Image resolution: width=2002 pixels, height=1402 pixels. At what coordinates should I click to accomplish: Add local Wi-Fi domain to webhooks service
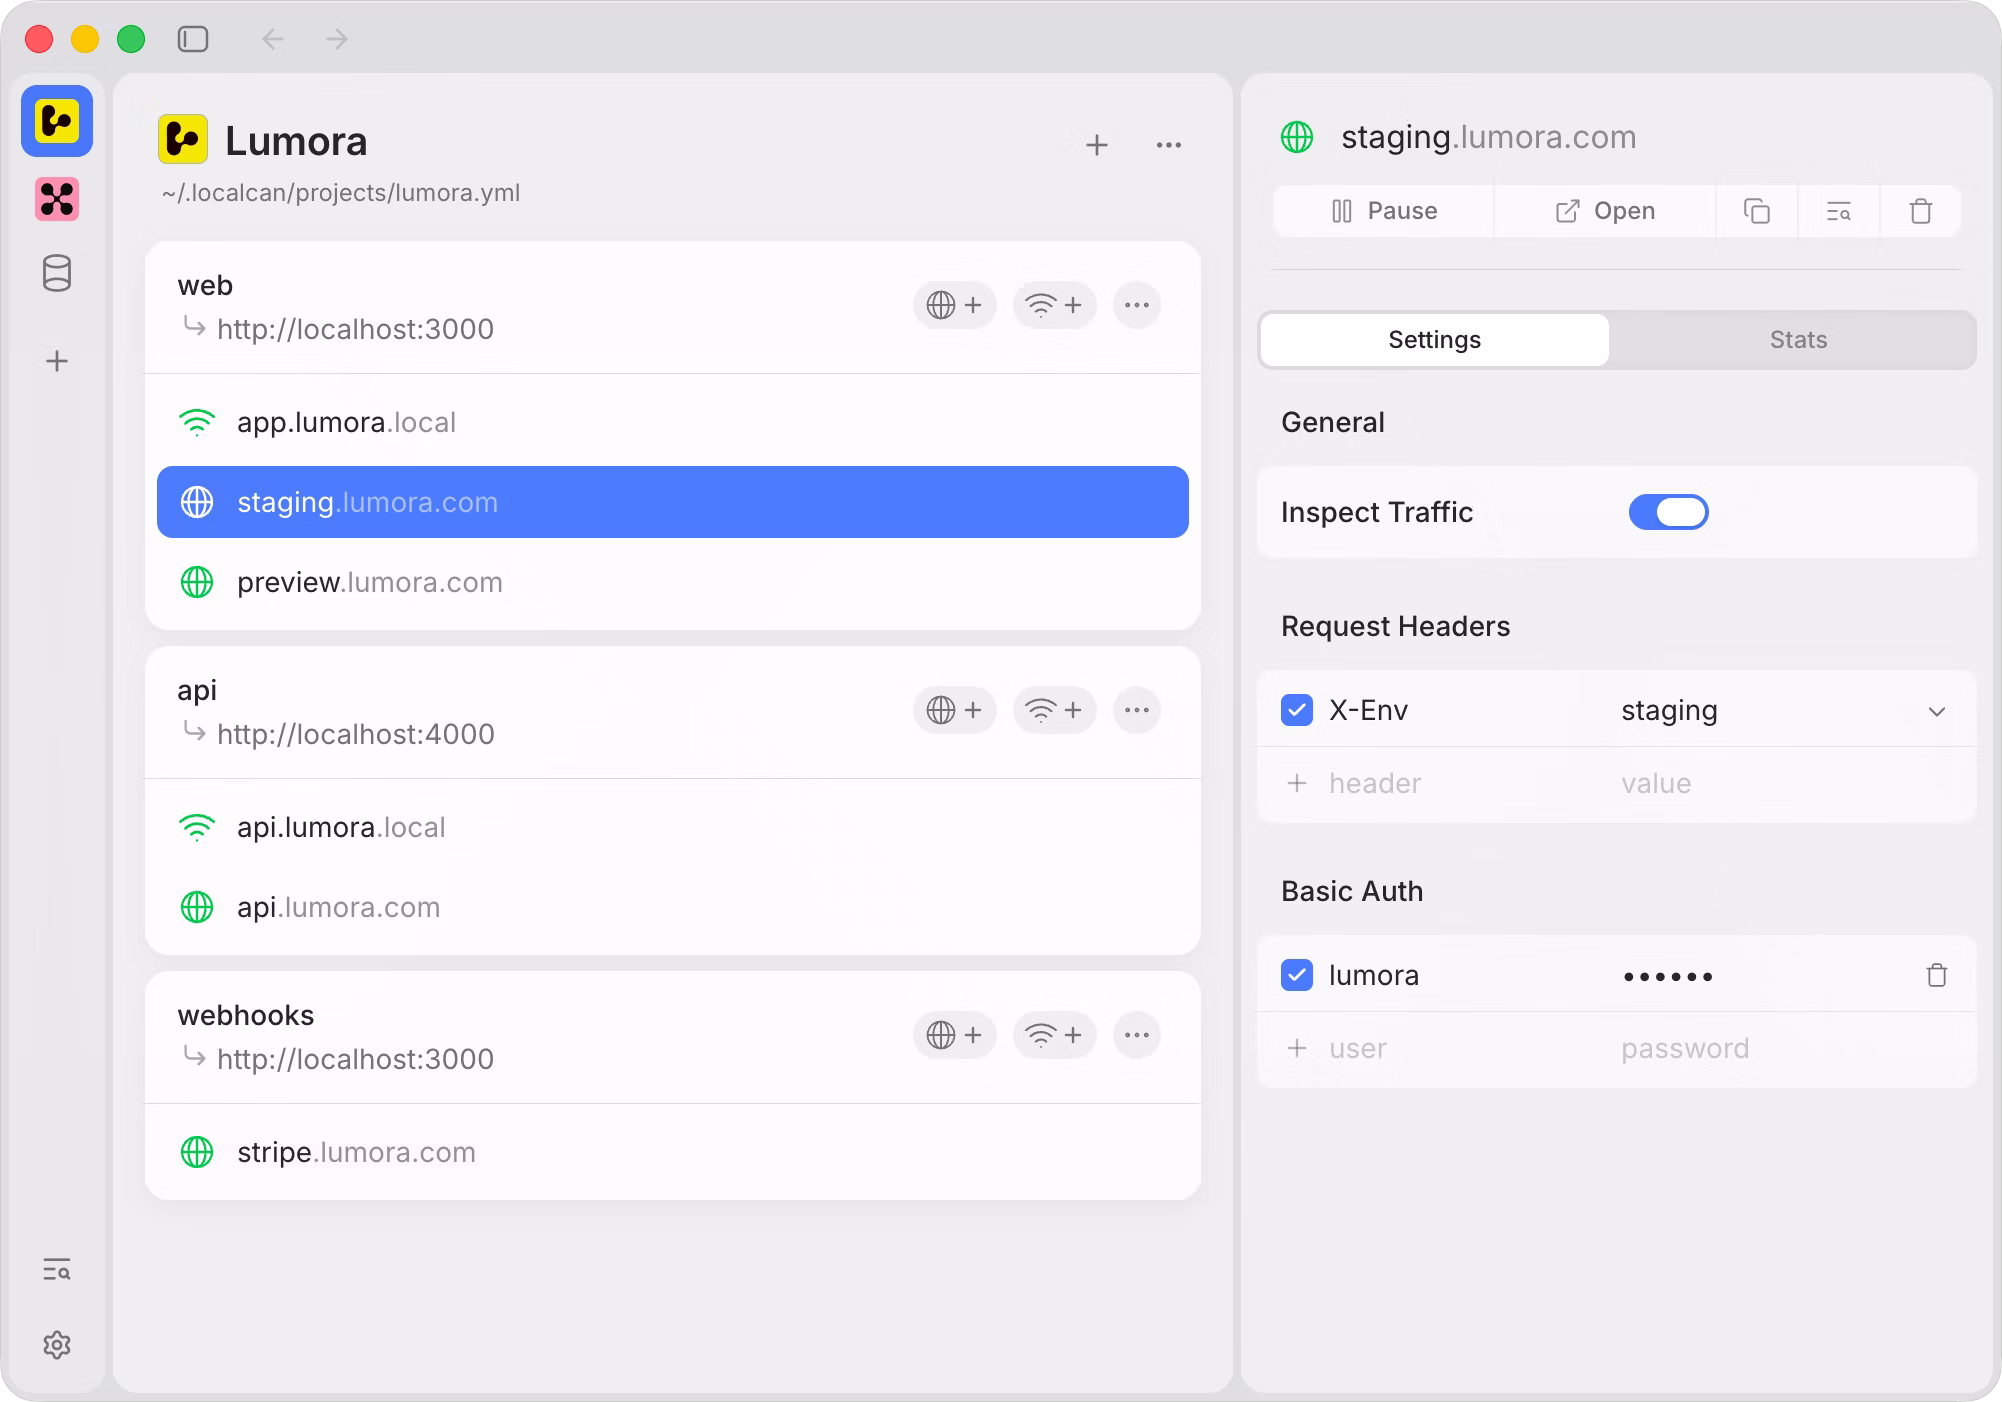(1054, 1035)
